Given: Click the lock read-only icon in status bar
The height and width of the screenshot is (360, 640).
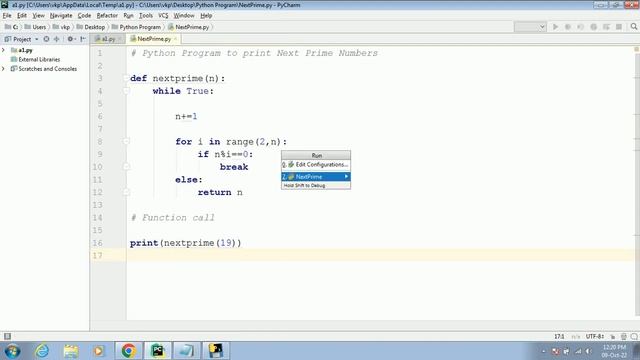Looking at the screenshot, I should 613,336.
